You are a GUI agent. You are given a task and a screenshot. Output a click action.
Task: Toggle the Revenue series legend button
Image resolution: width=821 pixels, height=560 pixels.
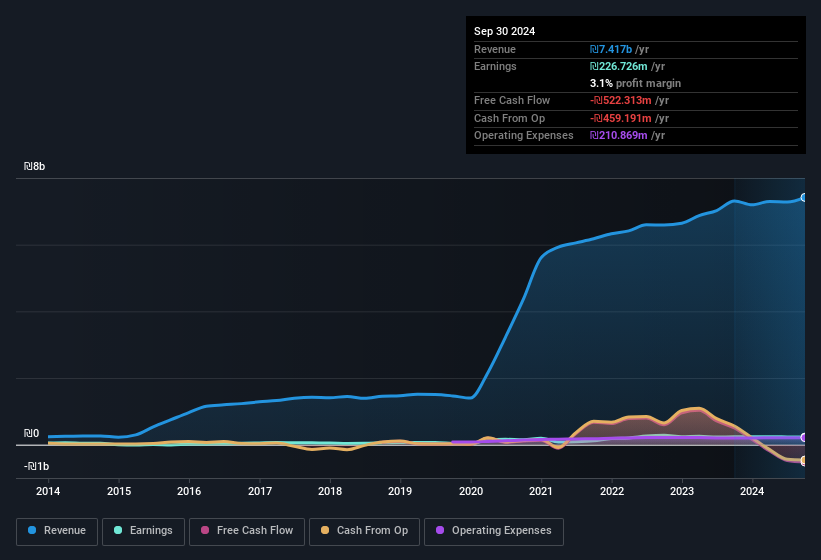pyautogui.click(x=57, y=532)
